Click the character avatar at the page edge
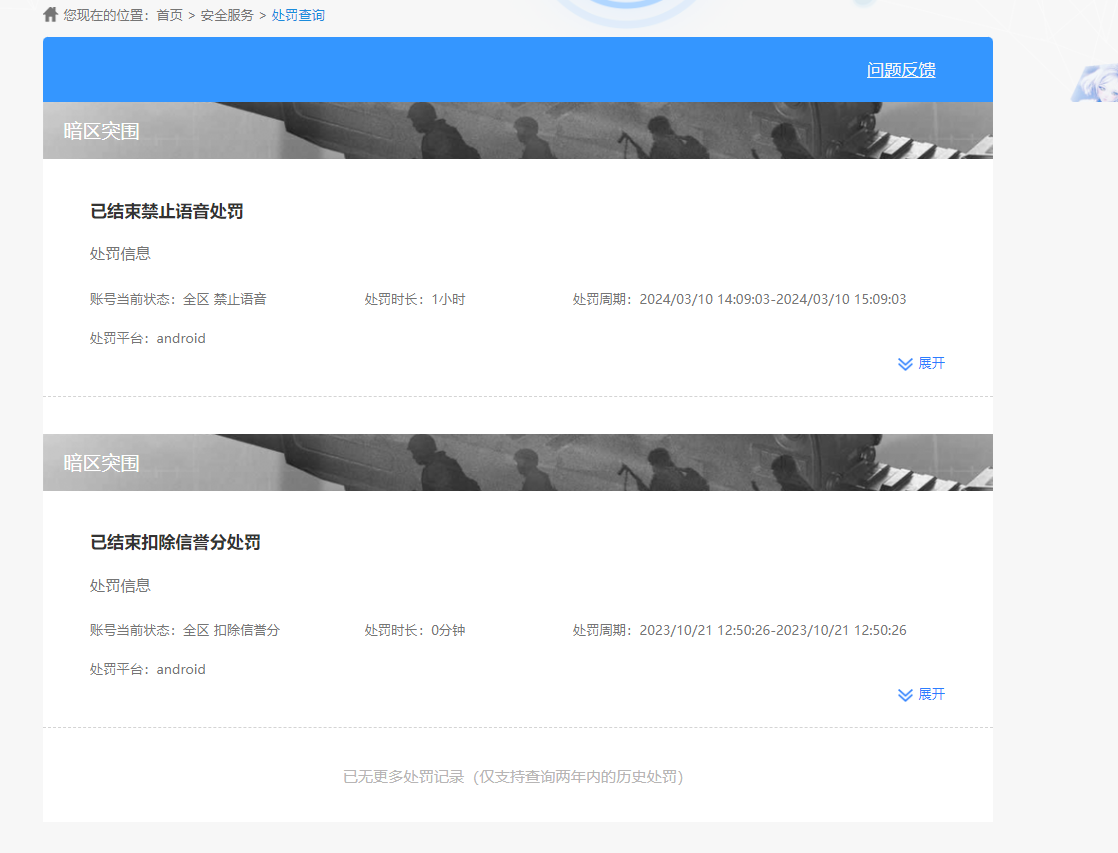Viewport: 1118px width, 853px height. 1095,83
